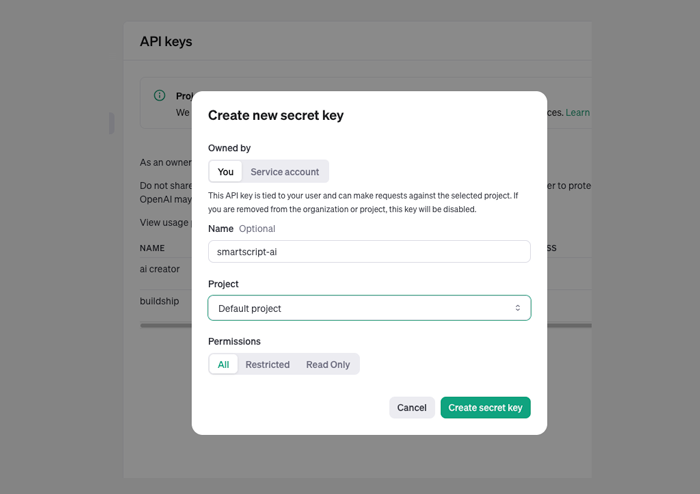
Task: Cancel the new secret key dialog
Action: coord(412,407)
